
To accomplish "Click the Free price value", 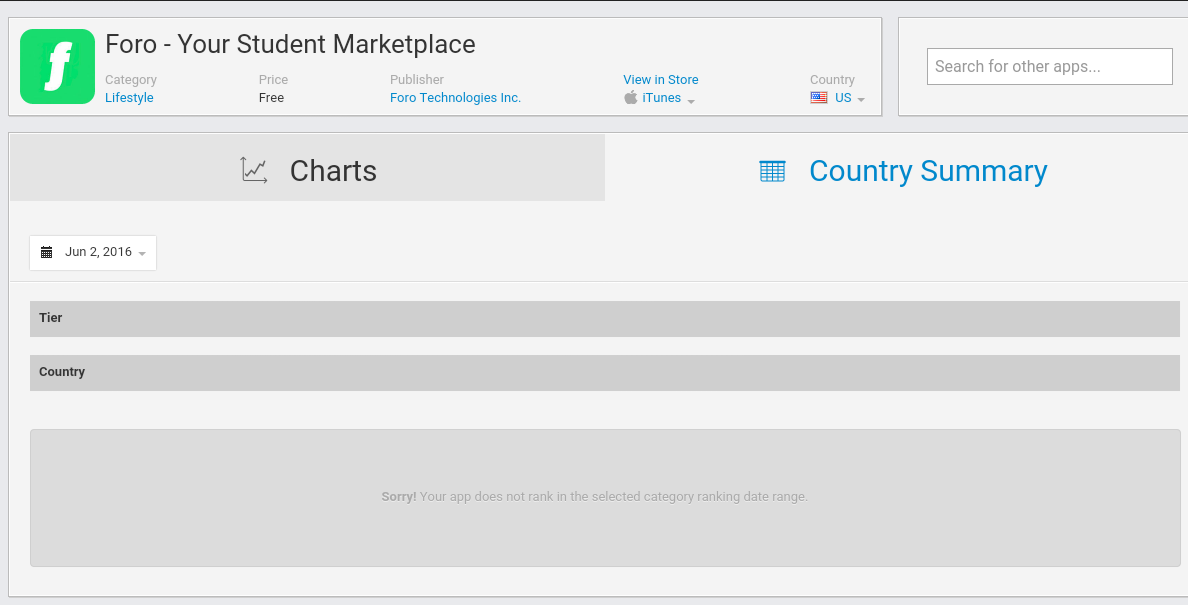I will coord(271,98).
